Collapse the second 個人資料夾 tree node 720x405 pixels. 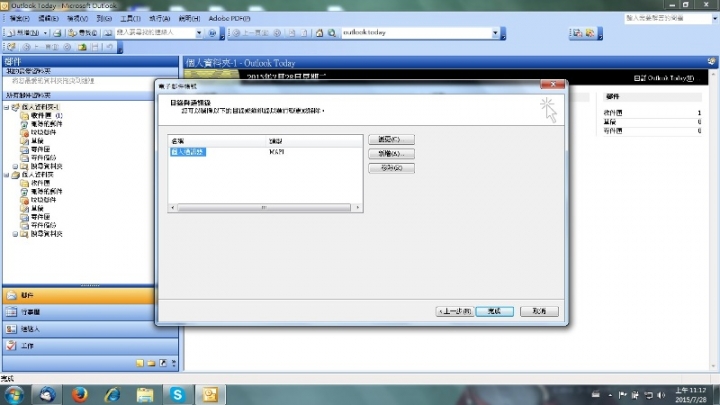tap(6, 175)
